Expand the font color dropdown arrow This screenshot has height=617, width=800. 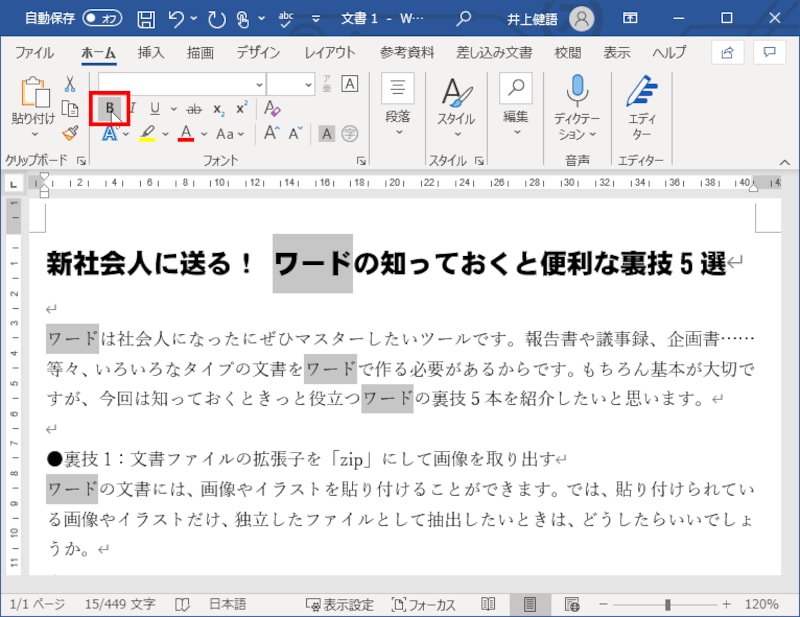click(x=202, y=131)
